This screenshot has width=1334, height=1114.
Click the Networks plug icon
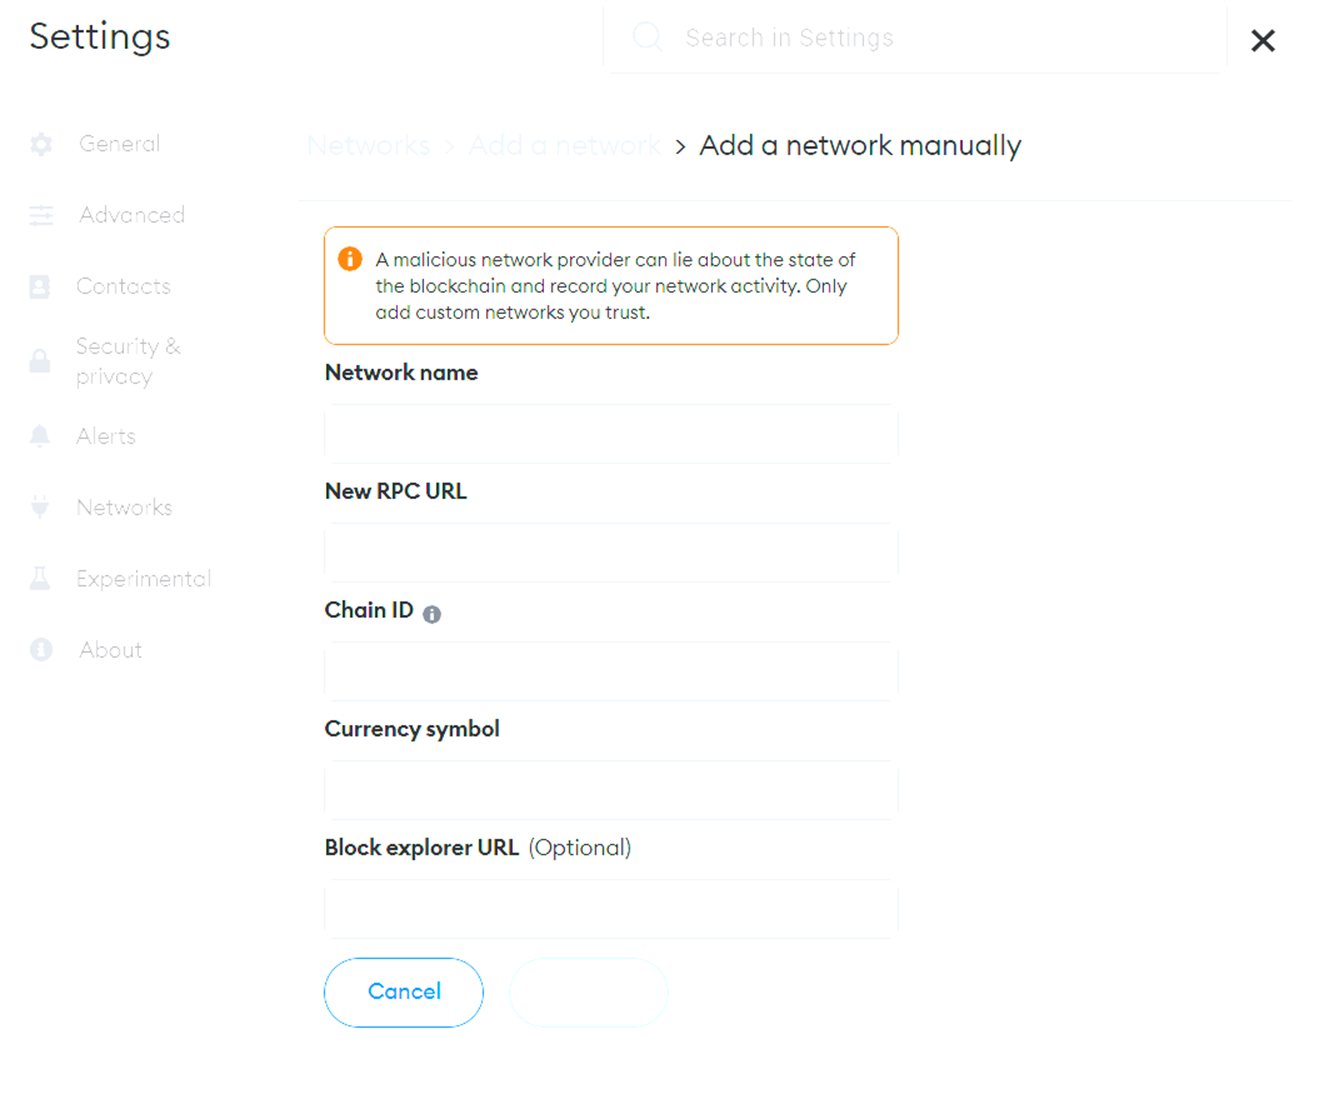(x=40, y=507)
